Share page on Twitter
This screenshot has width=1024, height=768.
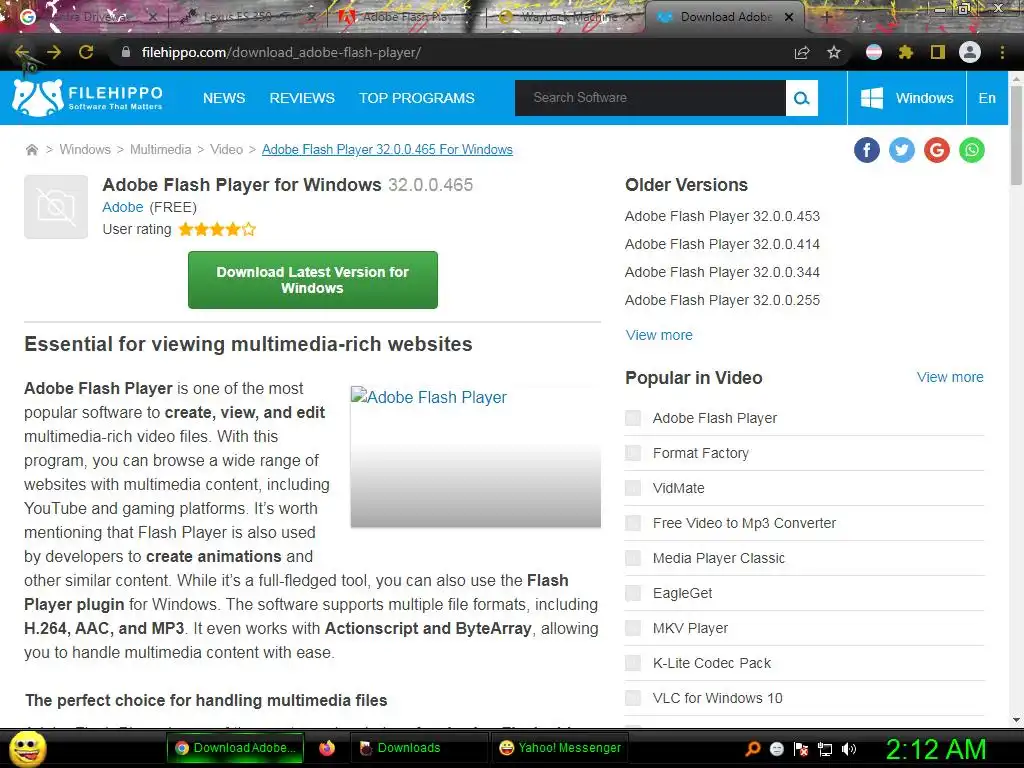(x=902, y=150)
